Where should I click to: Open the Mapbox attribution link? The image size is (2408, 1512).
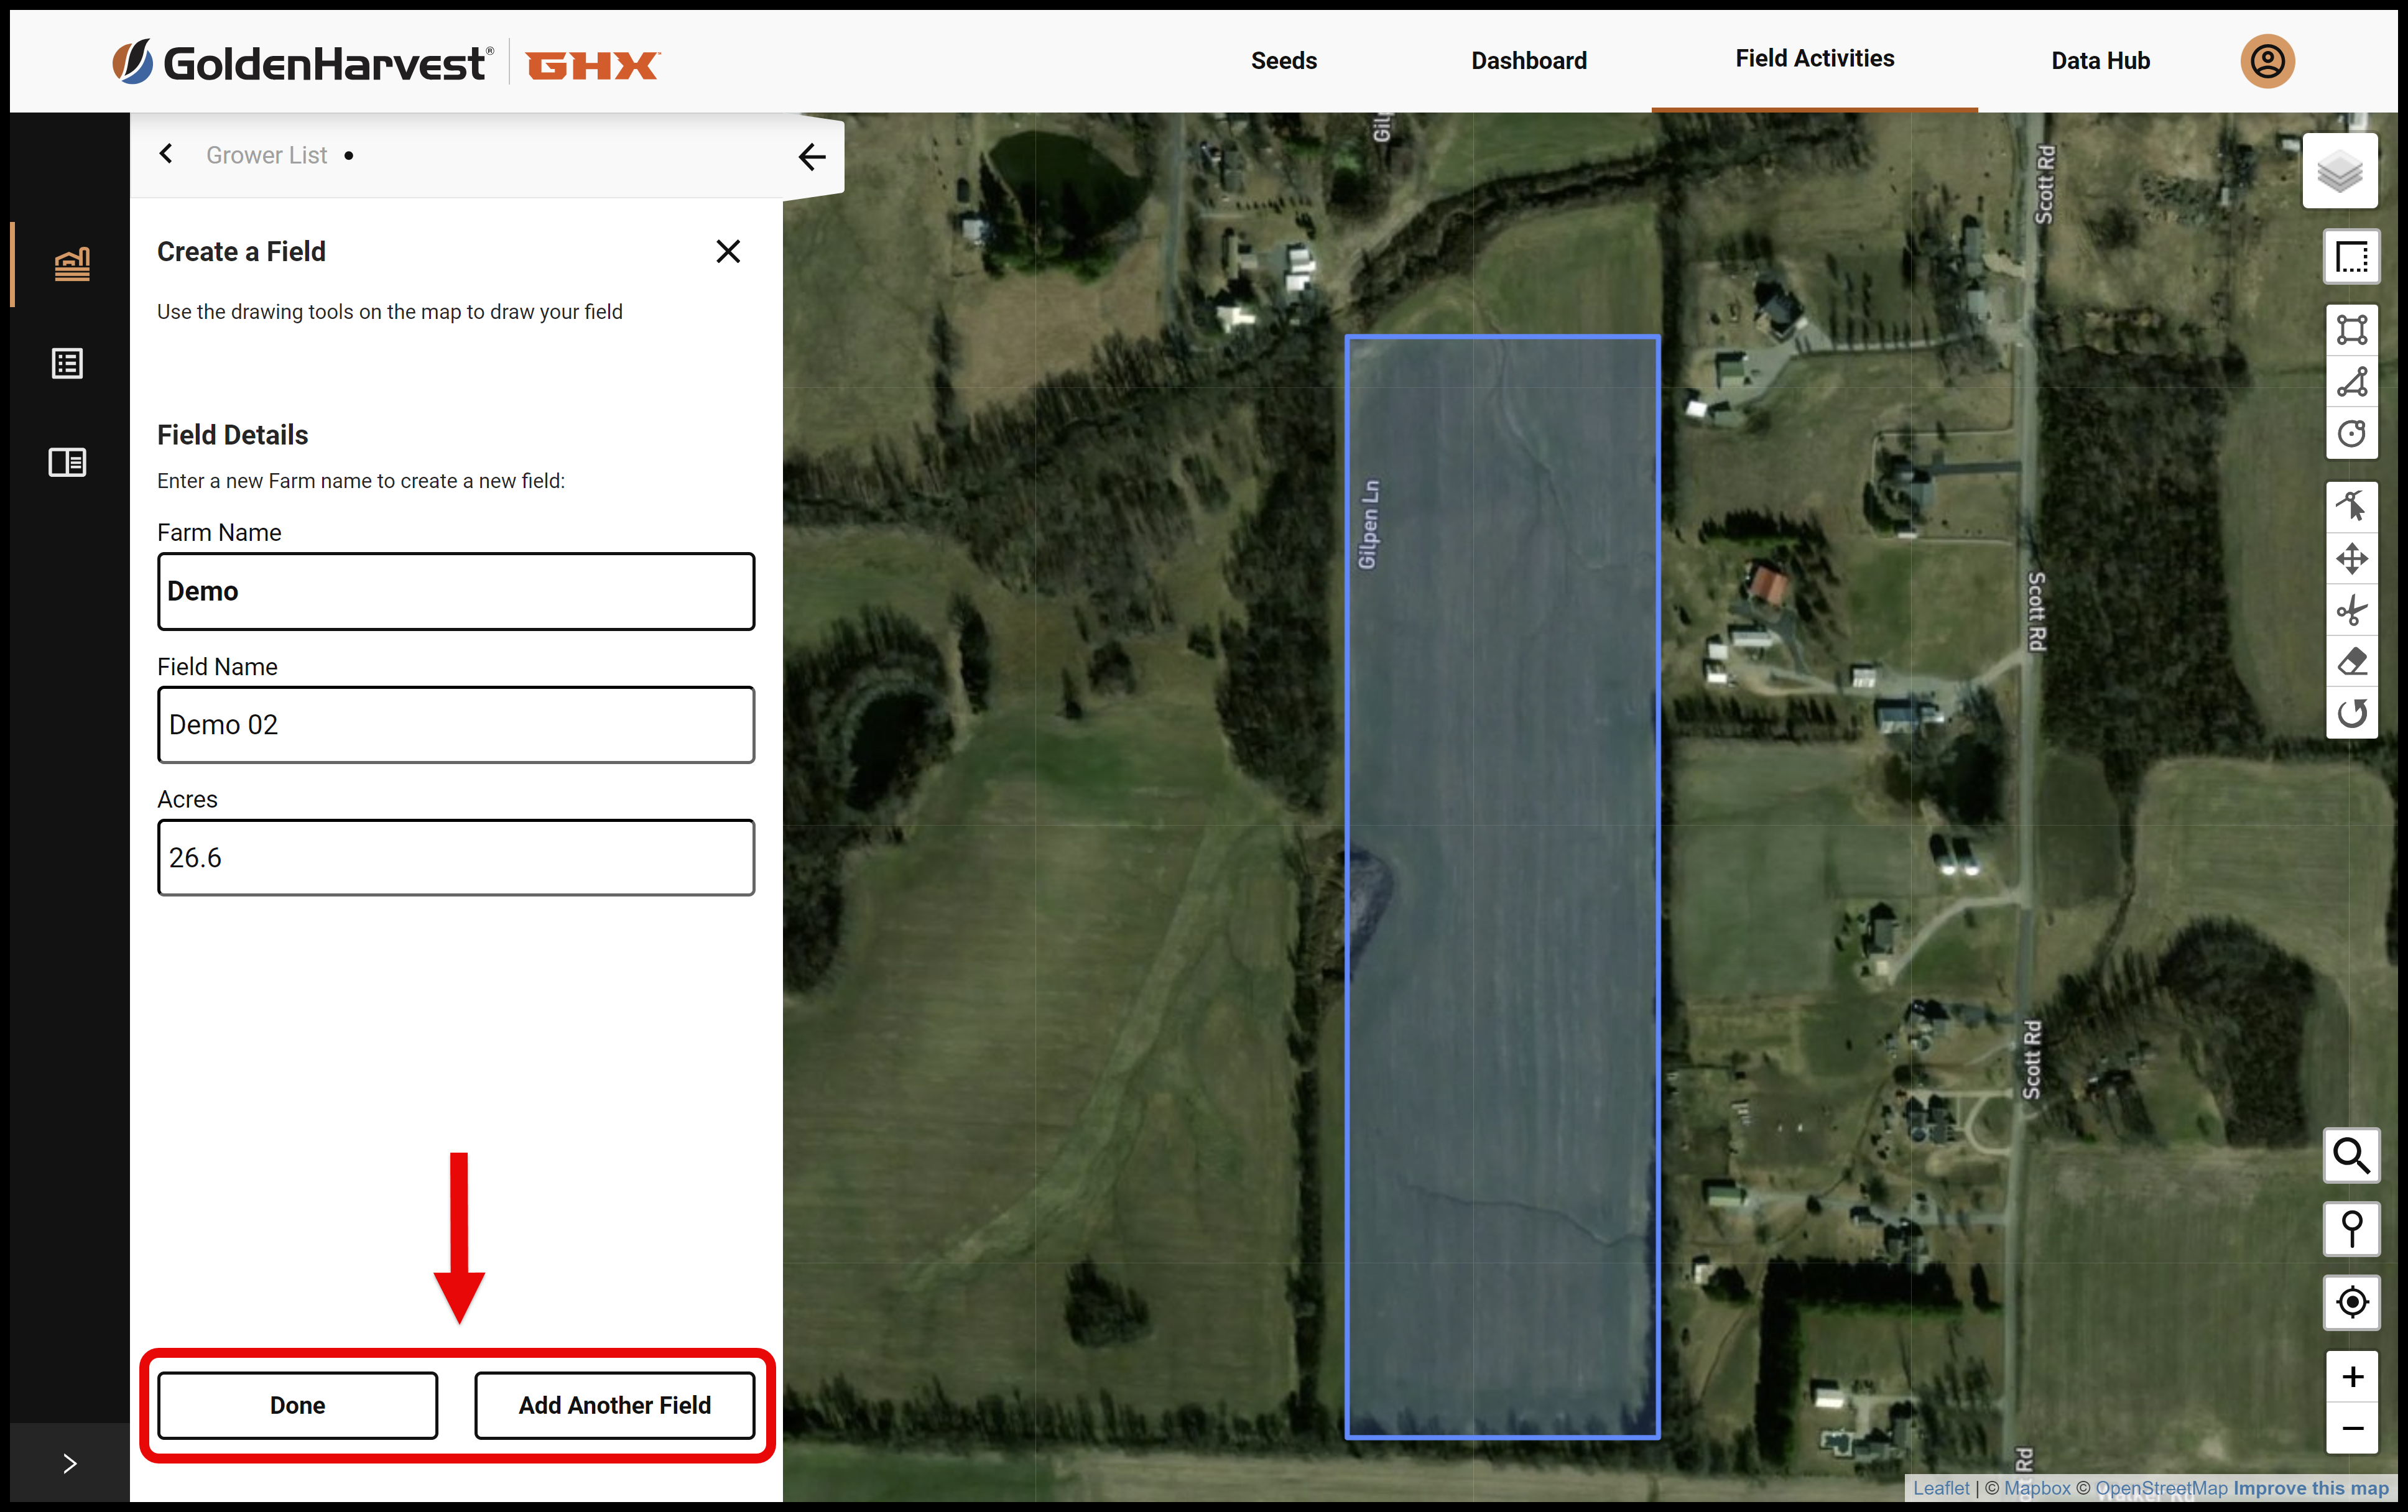click(x=2037, y=1488)
